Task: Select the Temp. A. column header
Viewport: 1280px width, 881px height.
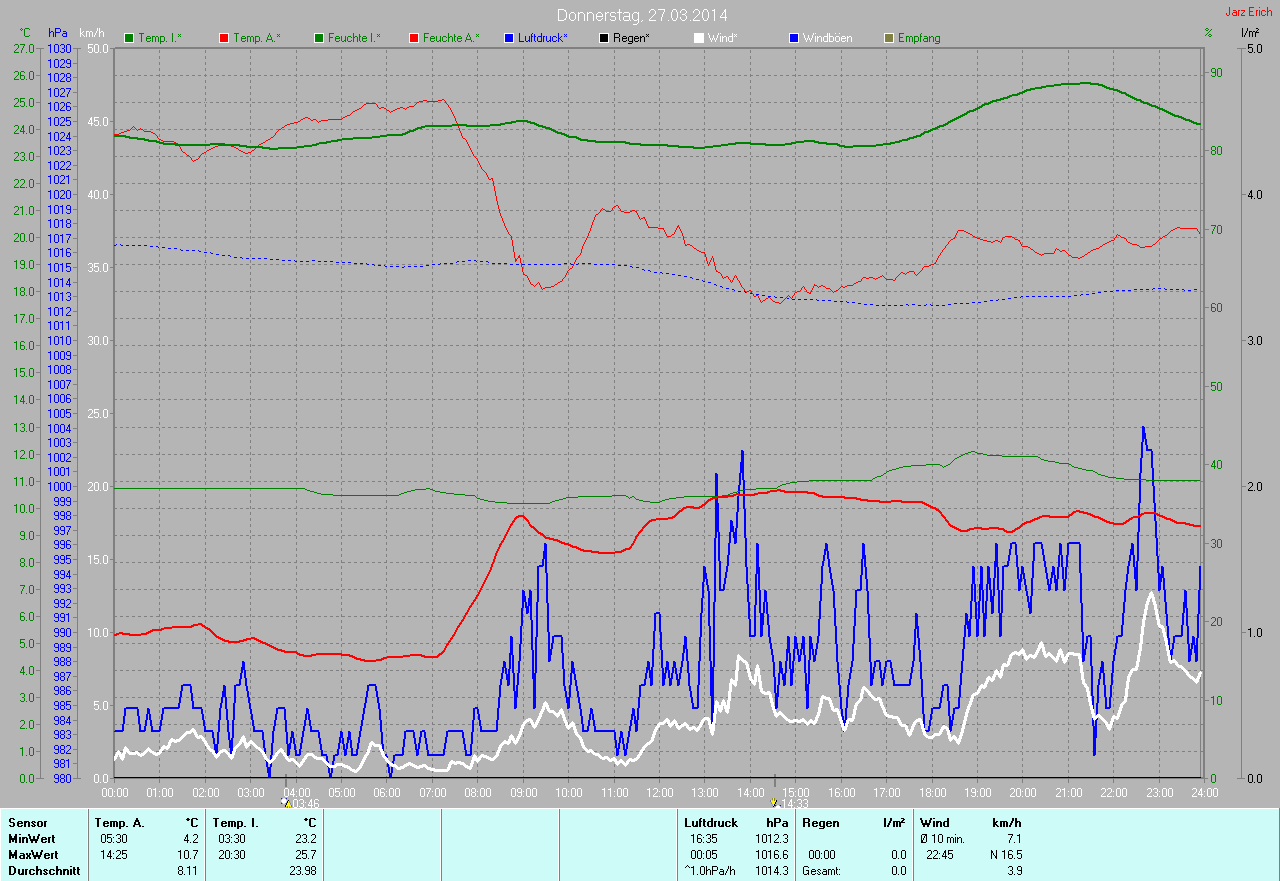Action: coord(119,823)
